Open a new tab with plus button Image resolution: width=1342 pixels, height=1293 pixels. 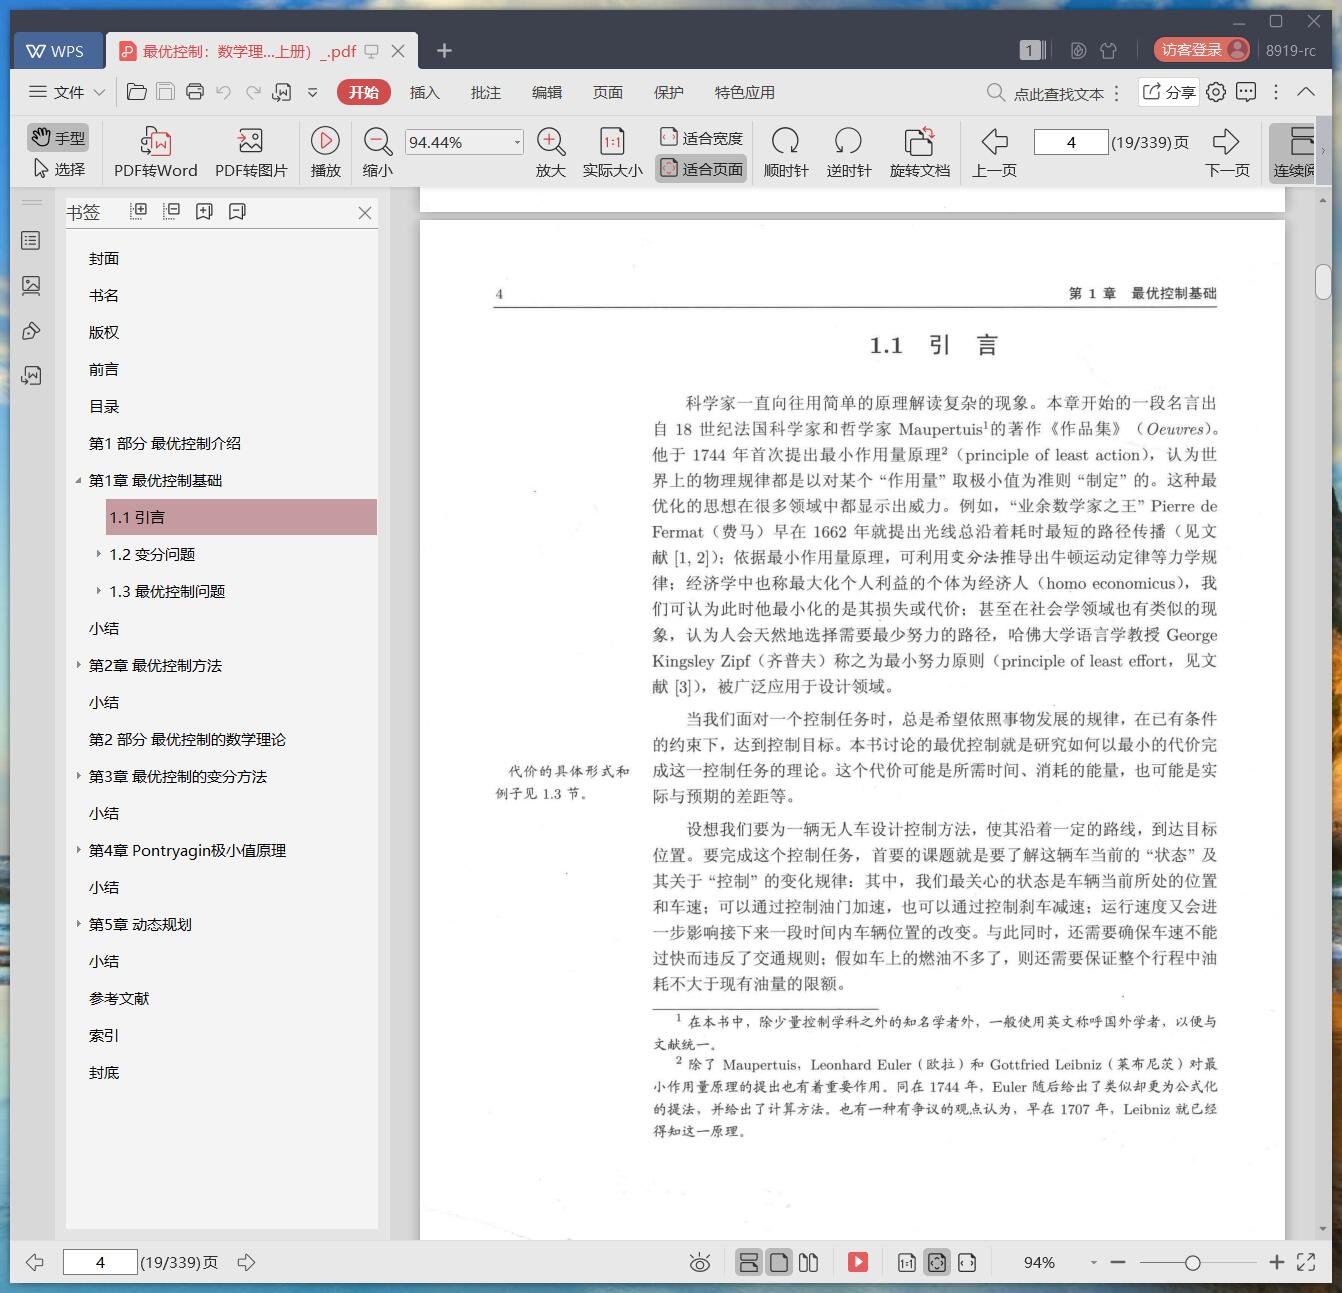coord(445,50)
